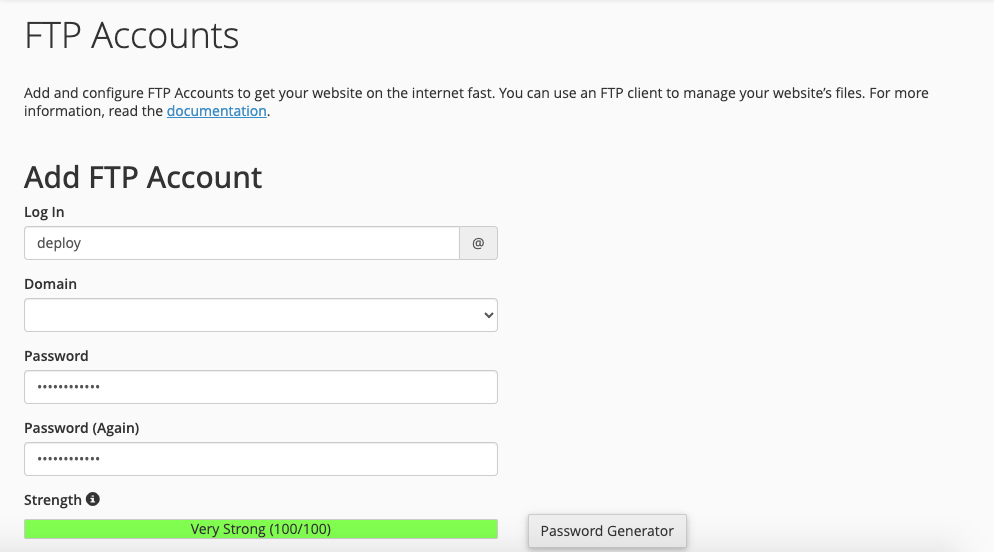Click the Domain field label
The image size is (994, 552).
[x=50, y=284]
